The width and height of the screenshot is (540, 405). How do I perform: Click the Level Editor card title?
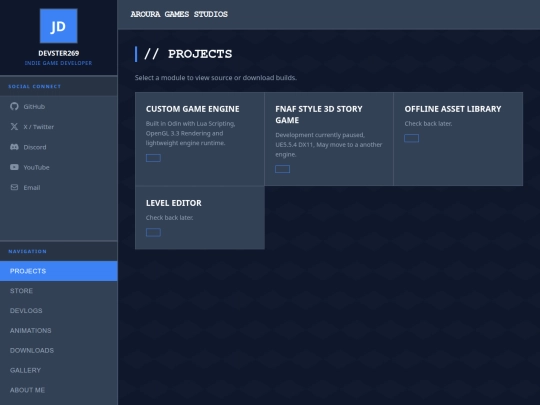coord(174,203)
